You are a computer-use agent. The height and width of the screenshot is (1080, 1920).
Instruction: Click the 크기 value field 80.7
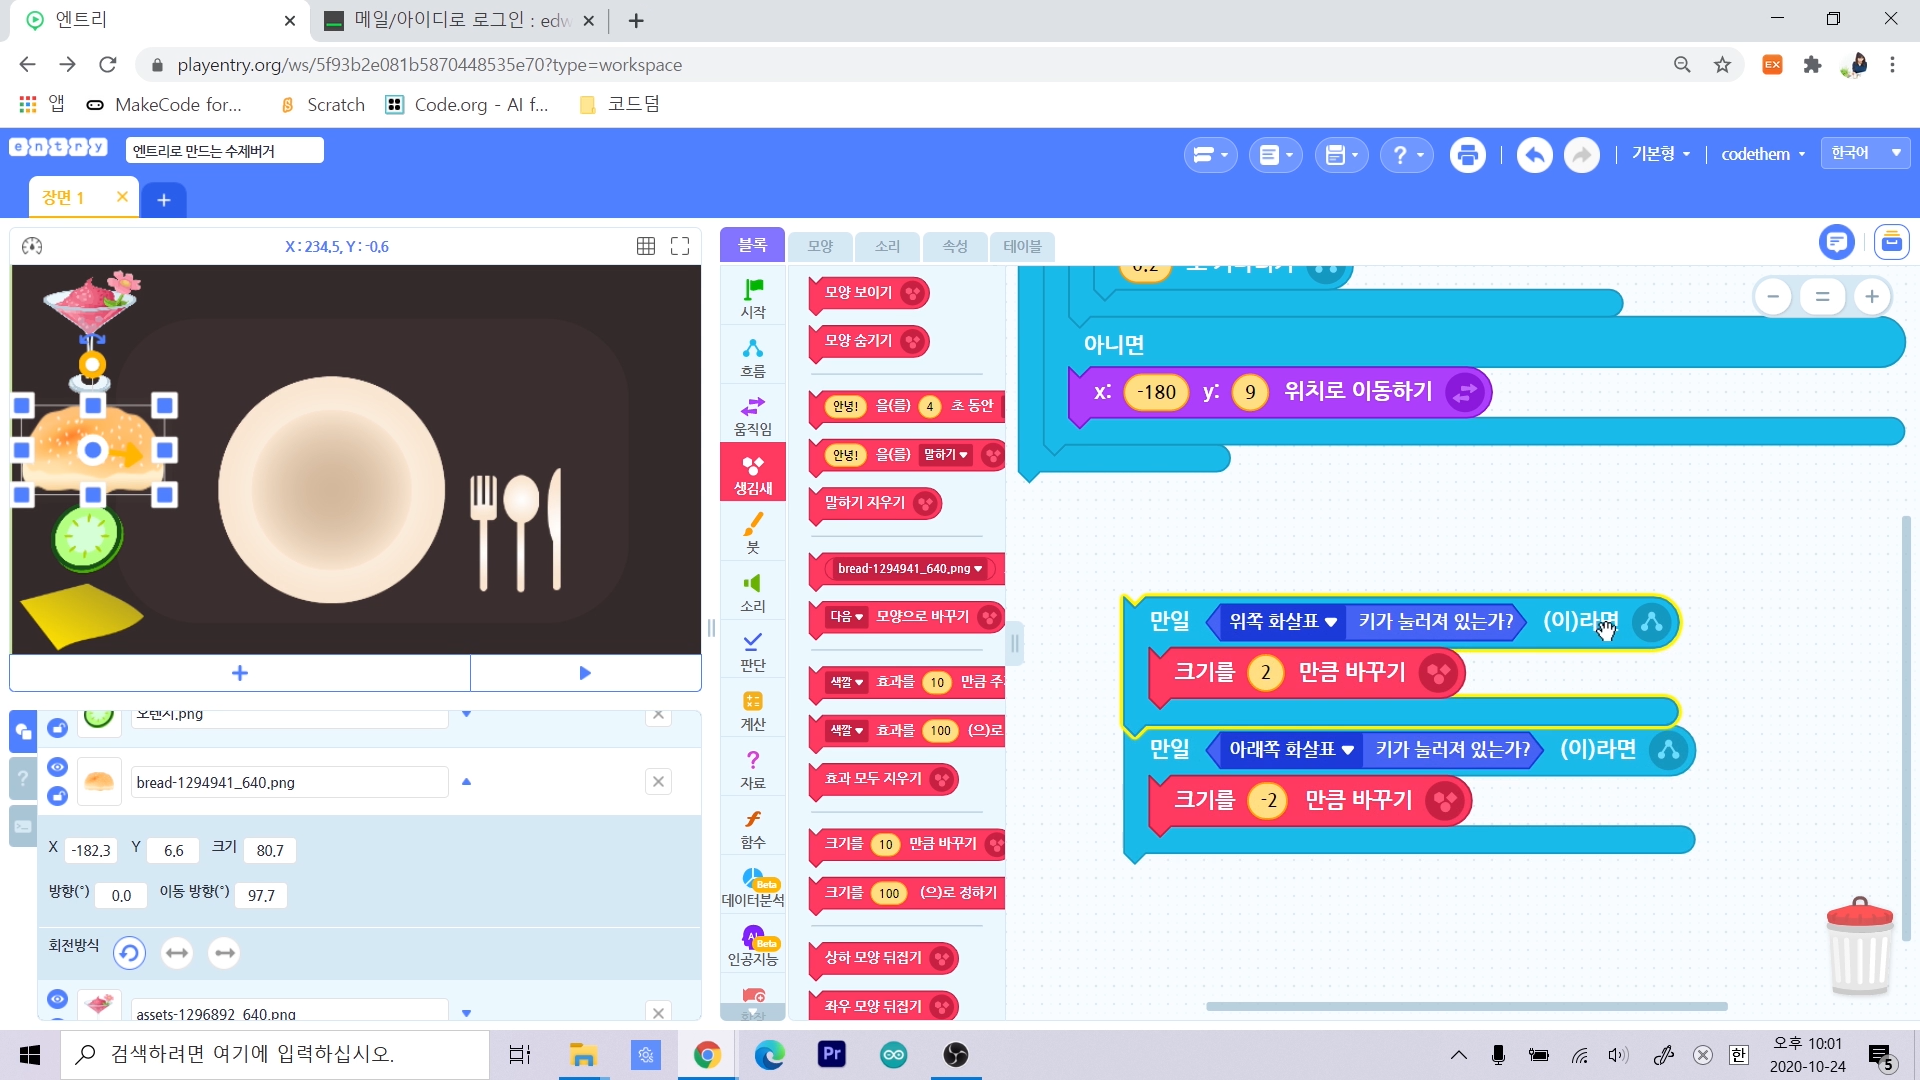tap(269, 850)
